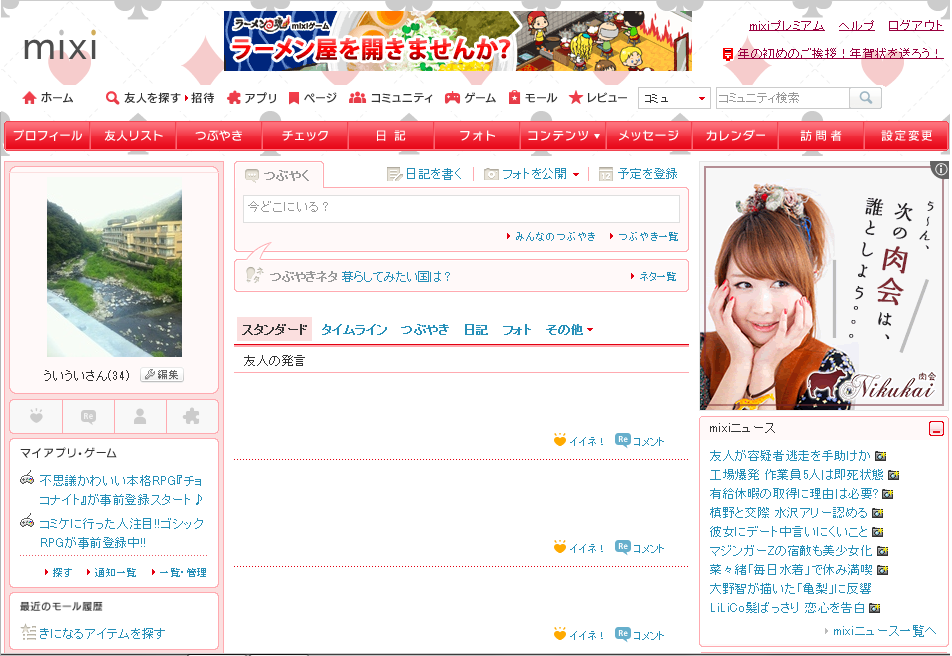Collapse the mixiニュース panel

coord(936,429)
